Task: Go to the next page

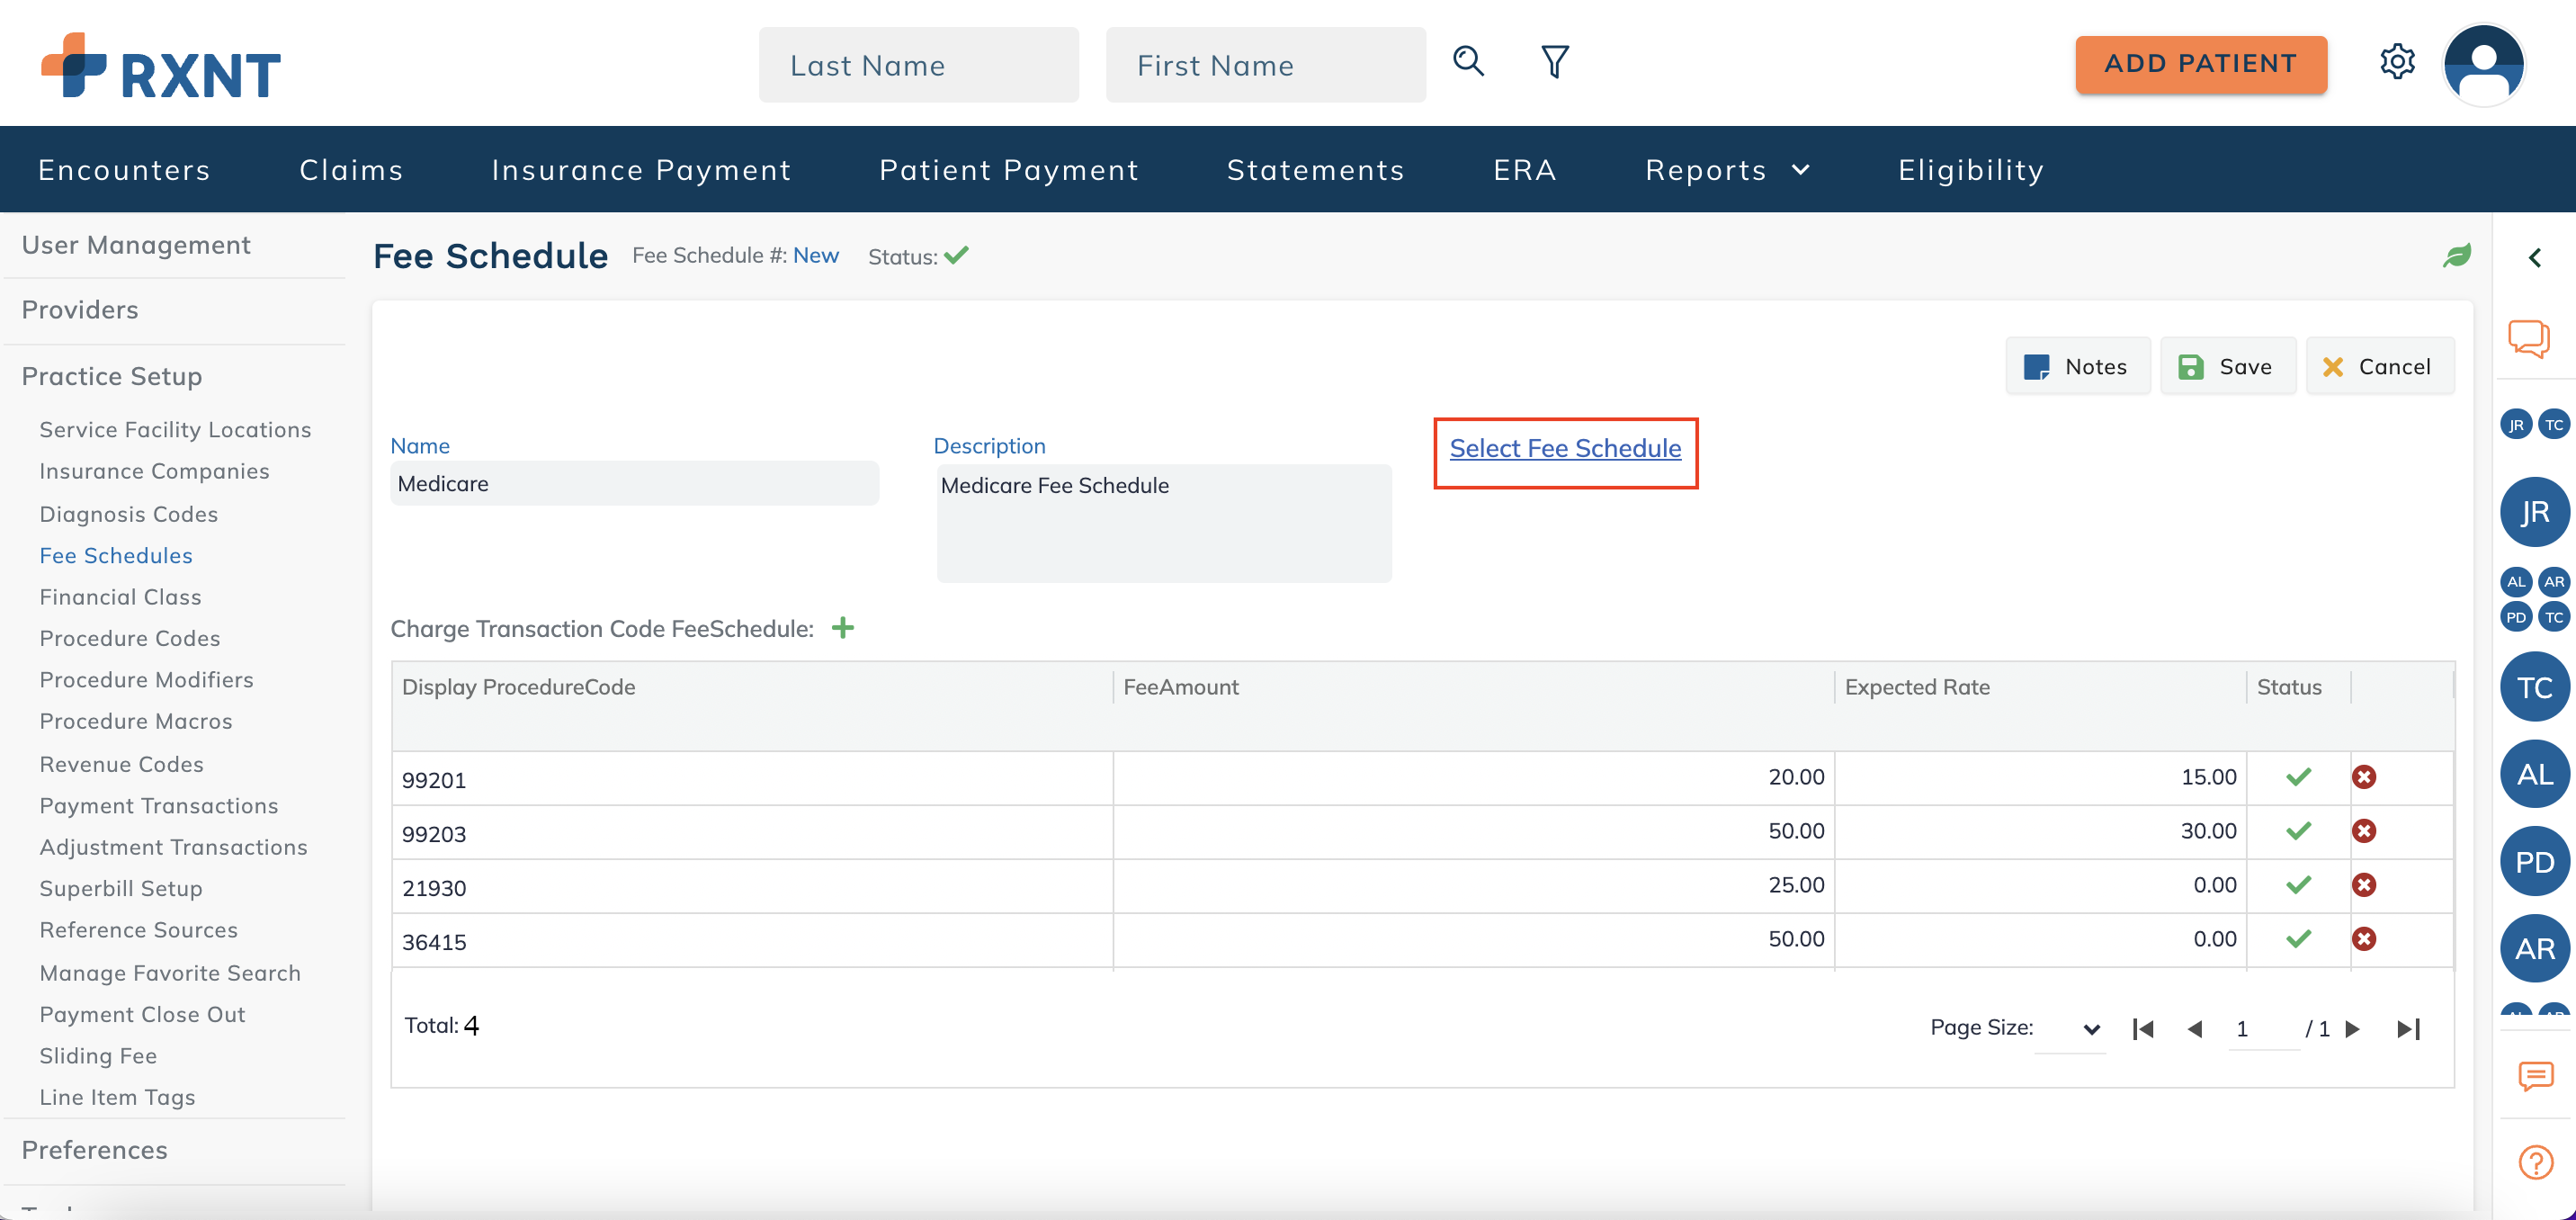Action: tap(2353, 1029)
